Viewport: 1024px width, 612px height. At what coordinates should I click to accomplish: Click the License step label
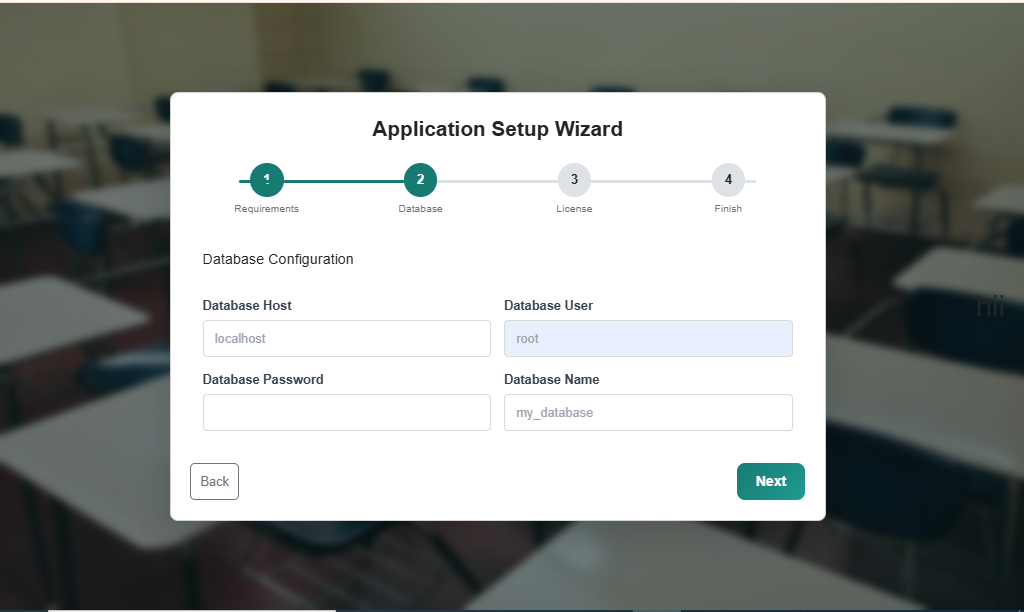[x=574, y=208]
